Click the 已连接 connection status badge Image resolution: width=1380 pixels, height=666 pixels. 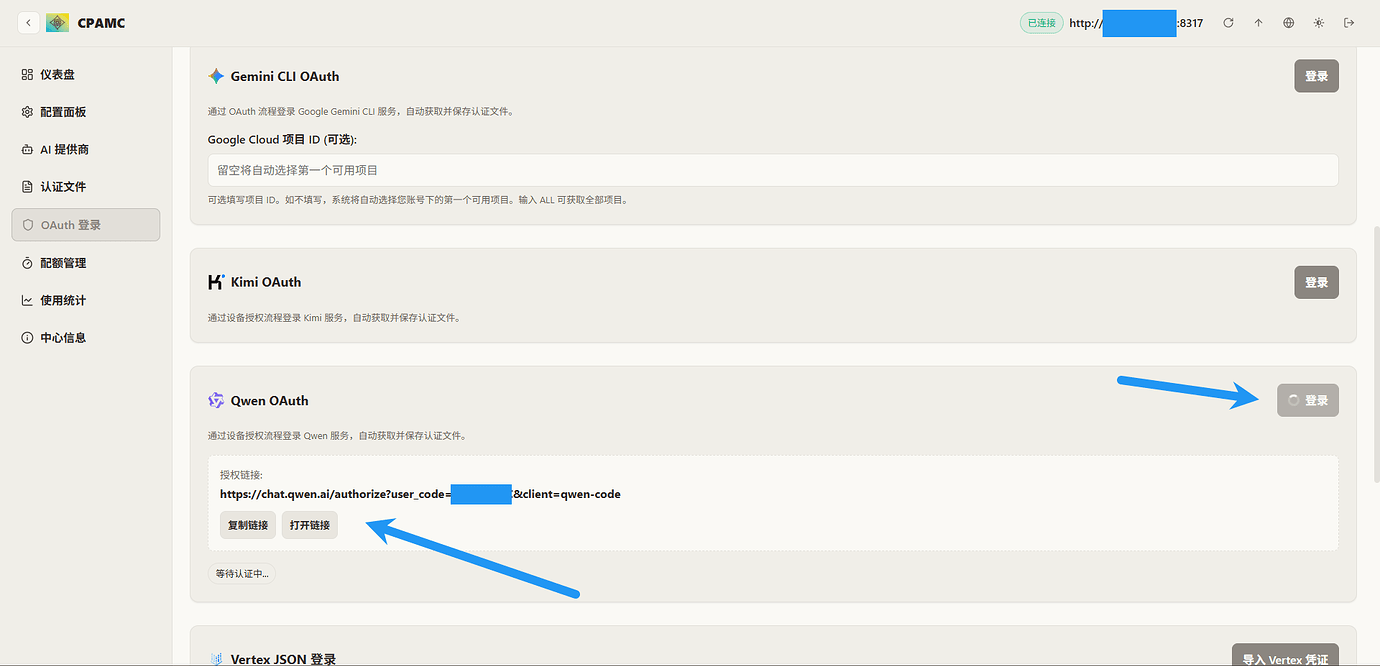click(x=1041, y=23)
